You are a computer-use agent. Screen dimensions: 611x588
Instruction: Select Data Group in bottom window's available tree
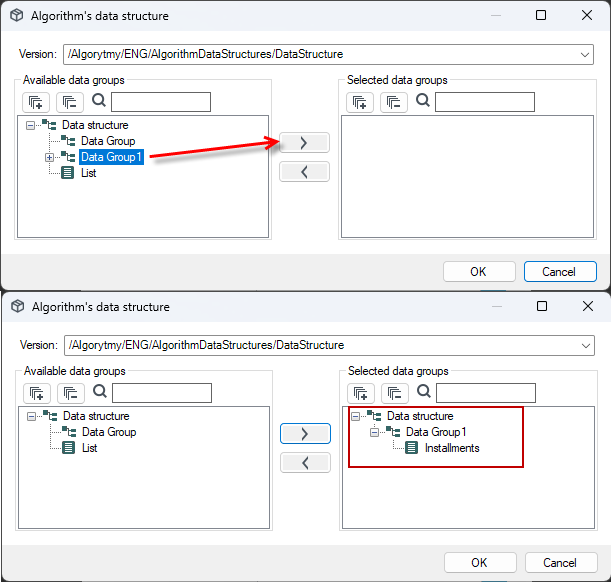point(109,432)
